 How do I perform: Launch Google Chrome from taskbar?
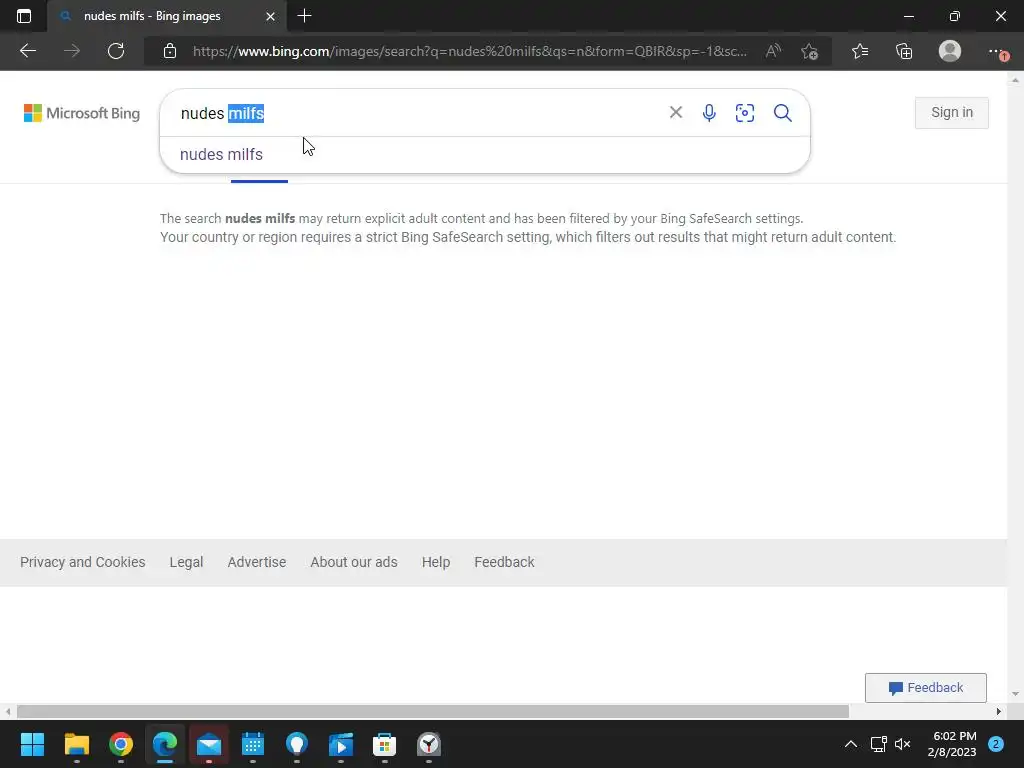coord(121,744)
